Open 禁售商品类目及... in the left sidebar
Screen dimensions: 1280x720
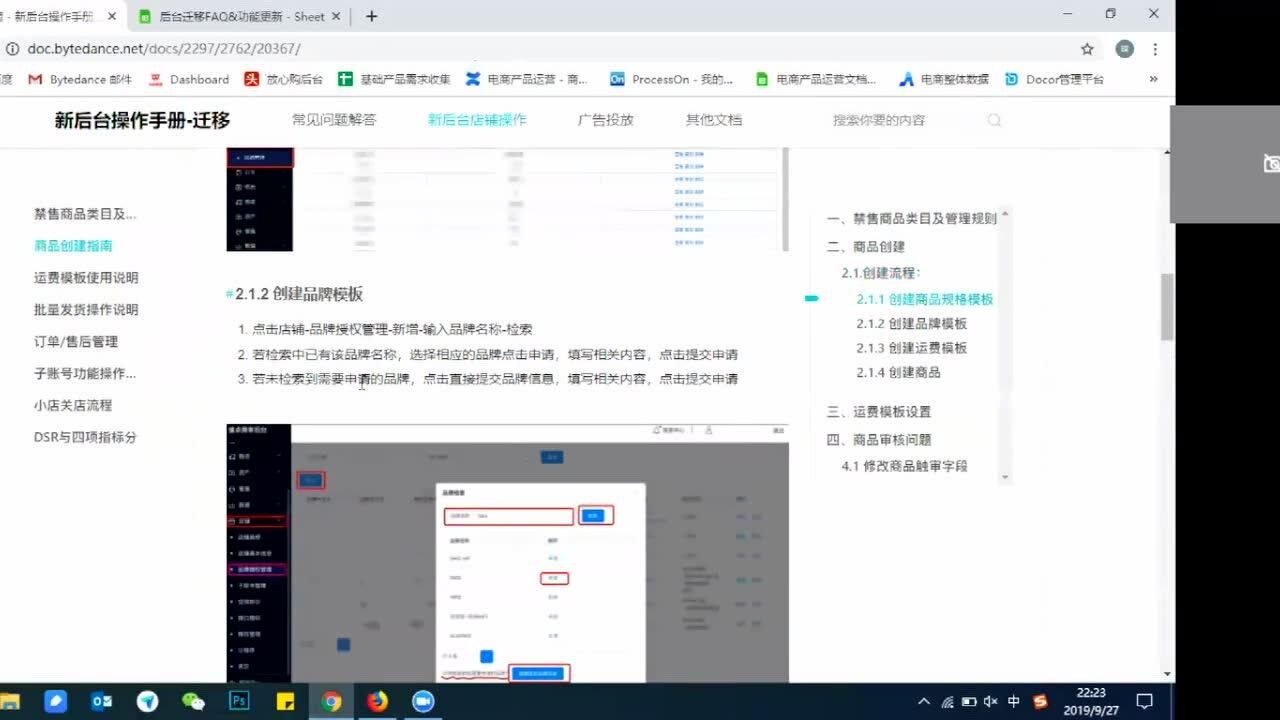85,214
